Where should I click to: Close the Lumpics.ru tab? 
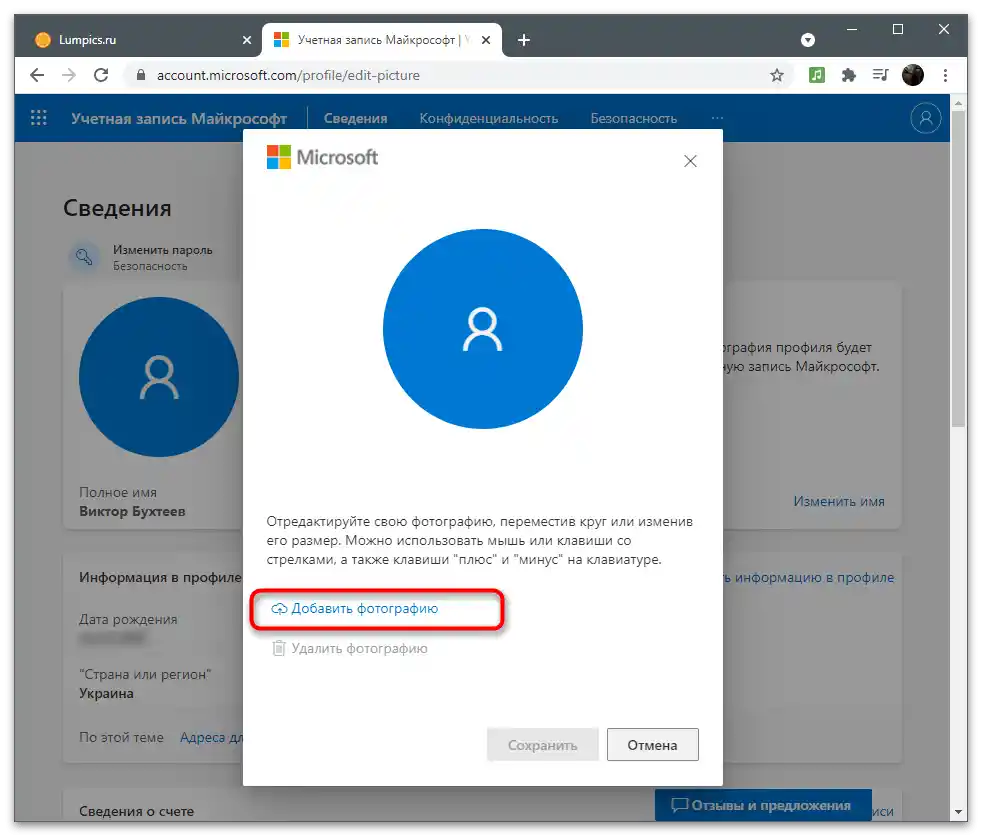coord(247,40)
